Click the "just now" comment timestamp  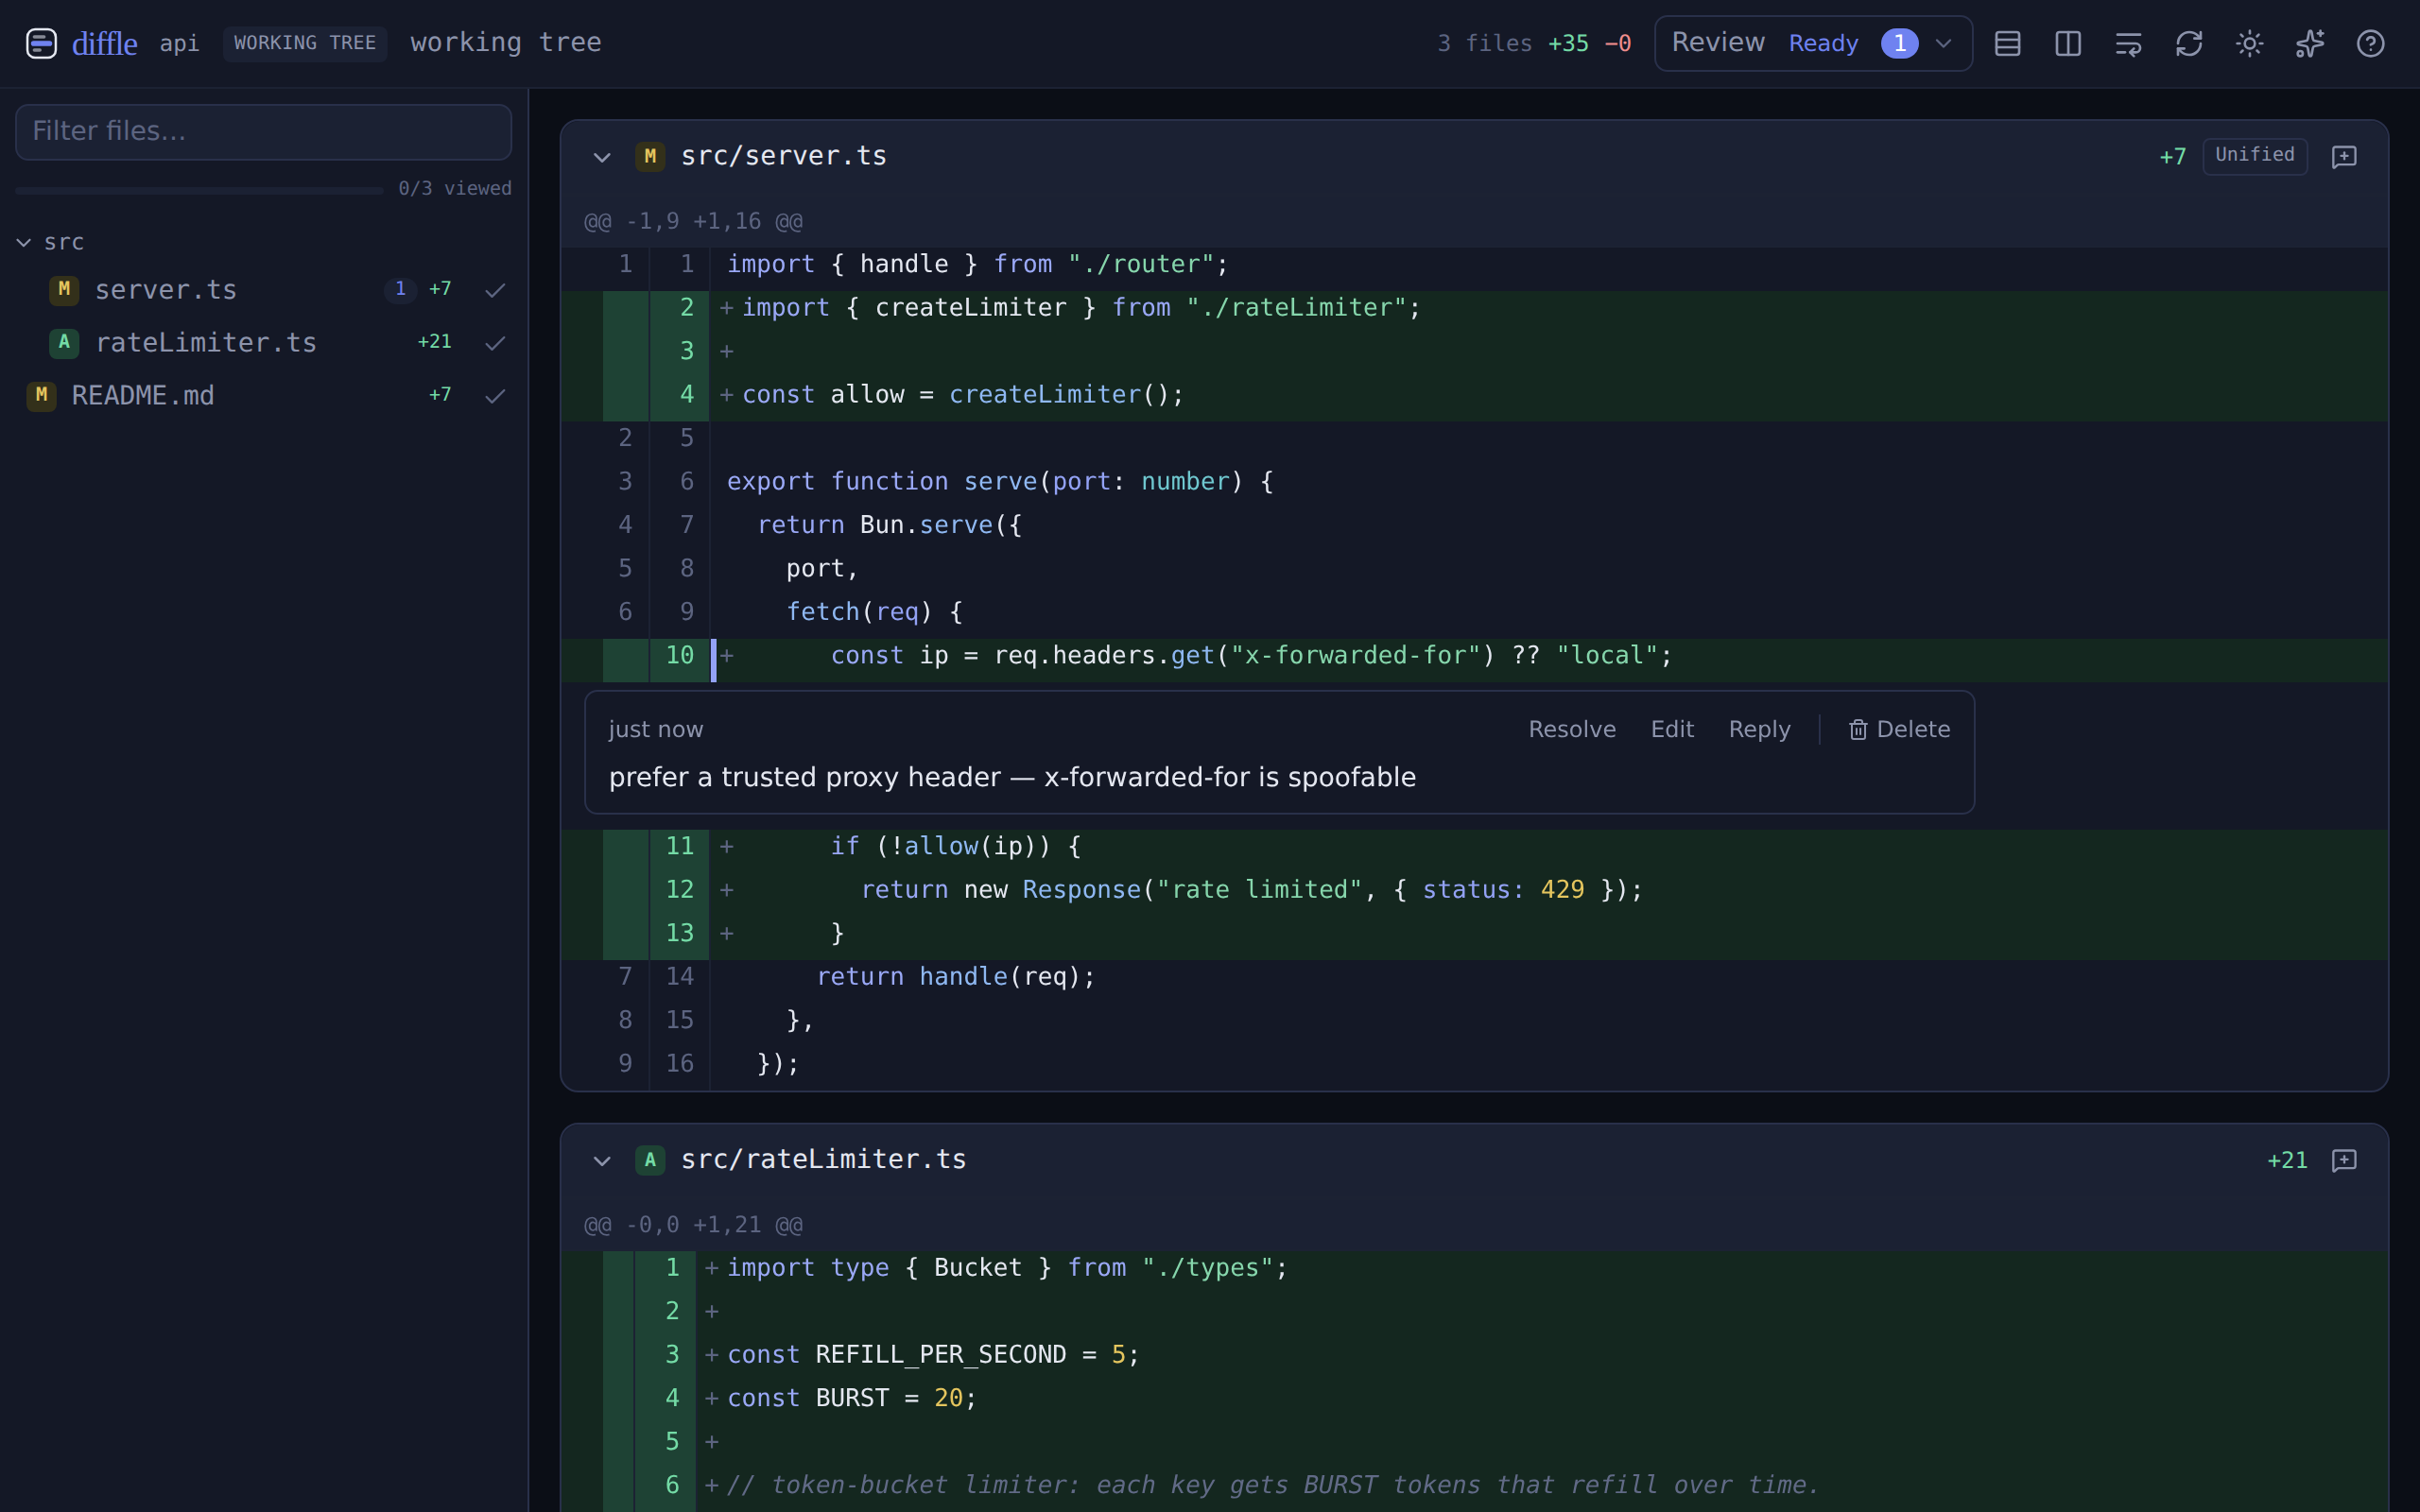coord(655,729)
